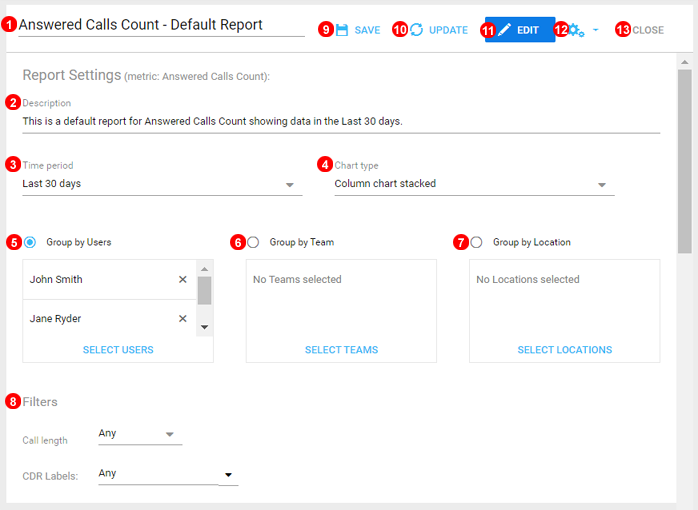Click the users list scrollbar thumb
This screenshot has height=510, width=698.
[204, 291]
